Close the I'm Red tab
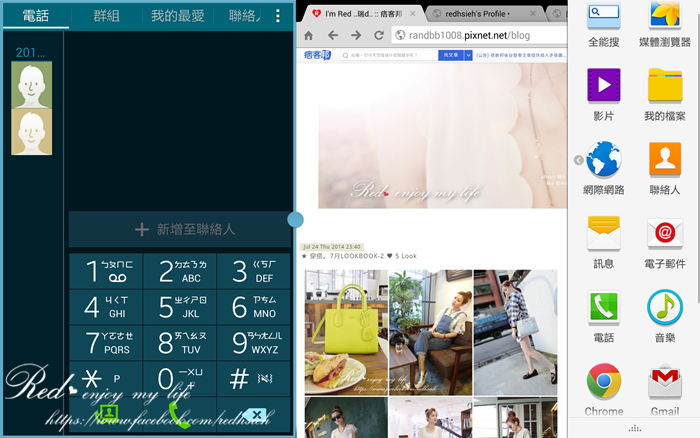 412,14
